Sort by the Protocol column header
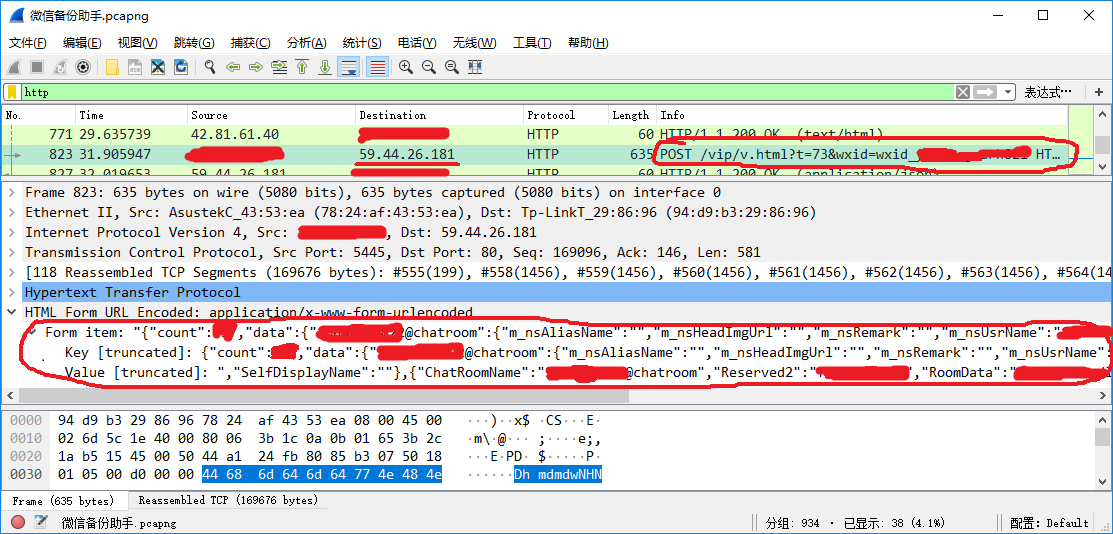Image resolution: width=1113 pixels, height=534 pixels. [x=566, y=115]
